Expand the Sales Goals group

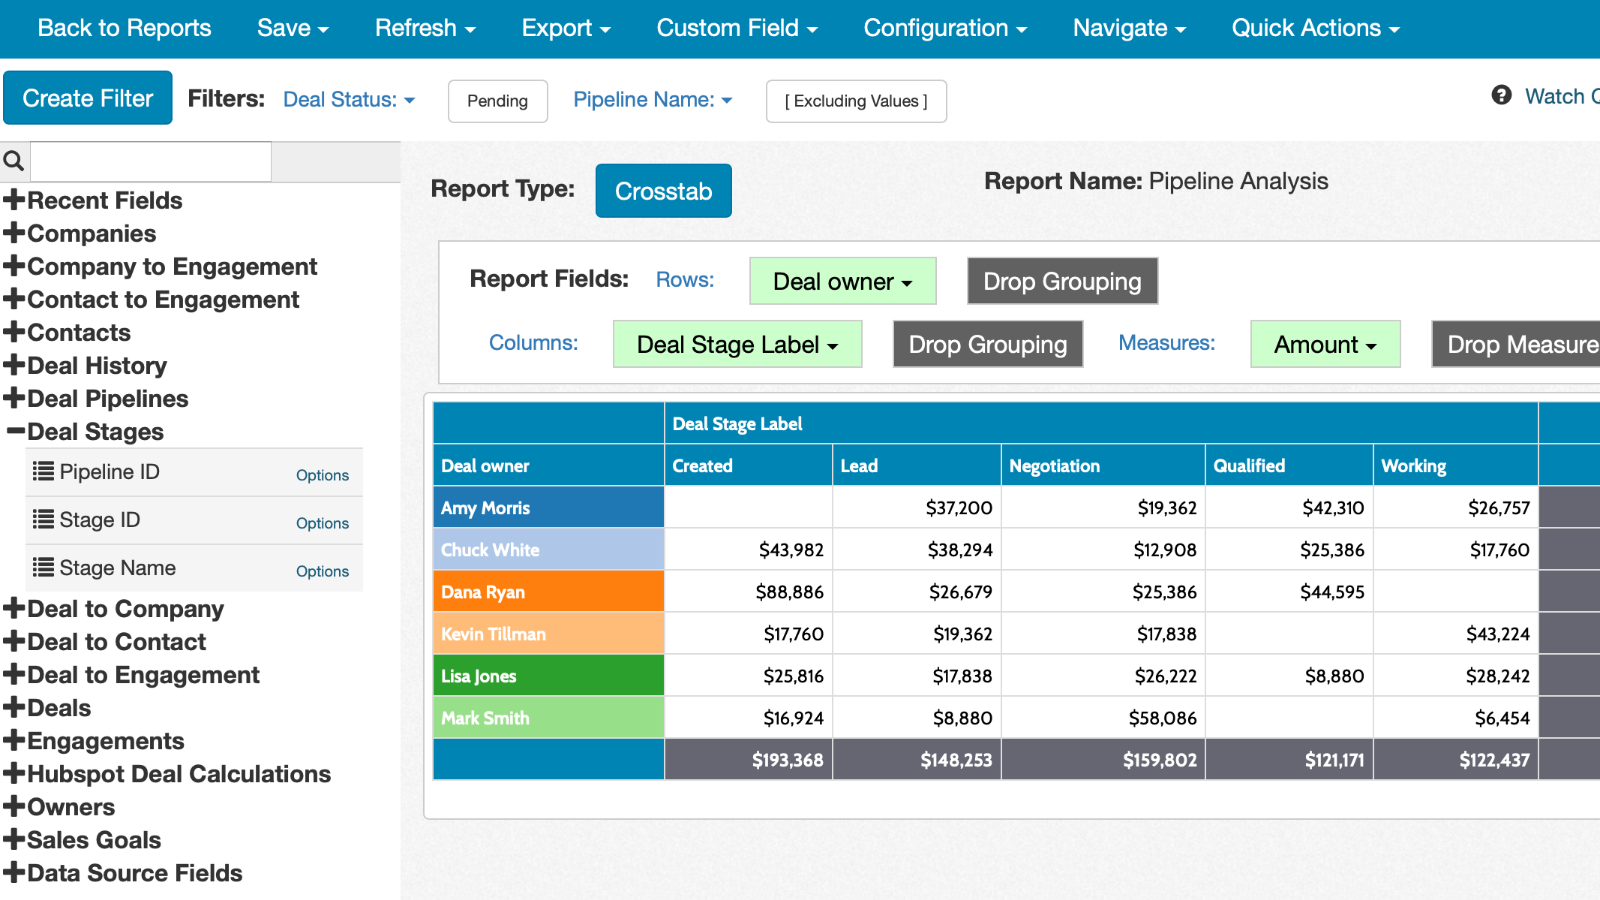tap(14, 840)
